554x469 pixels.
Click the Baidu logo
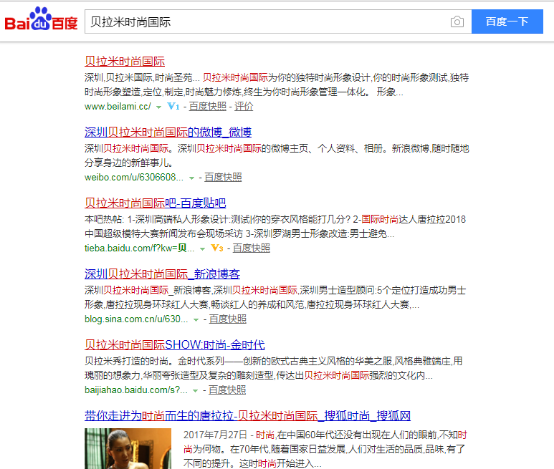pyautogui.click(x=41, y=19)
